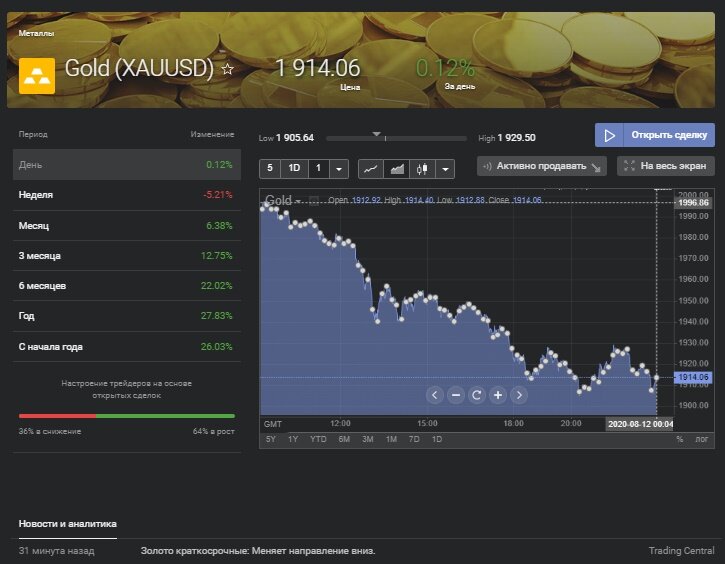
Task: Toggle the percent scale on the chart
Action: pyautogui.click(x=679, y=439)
